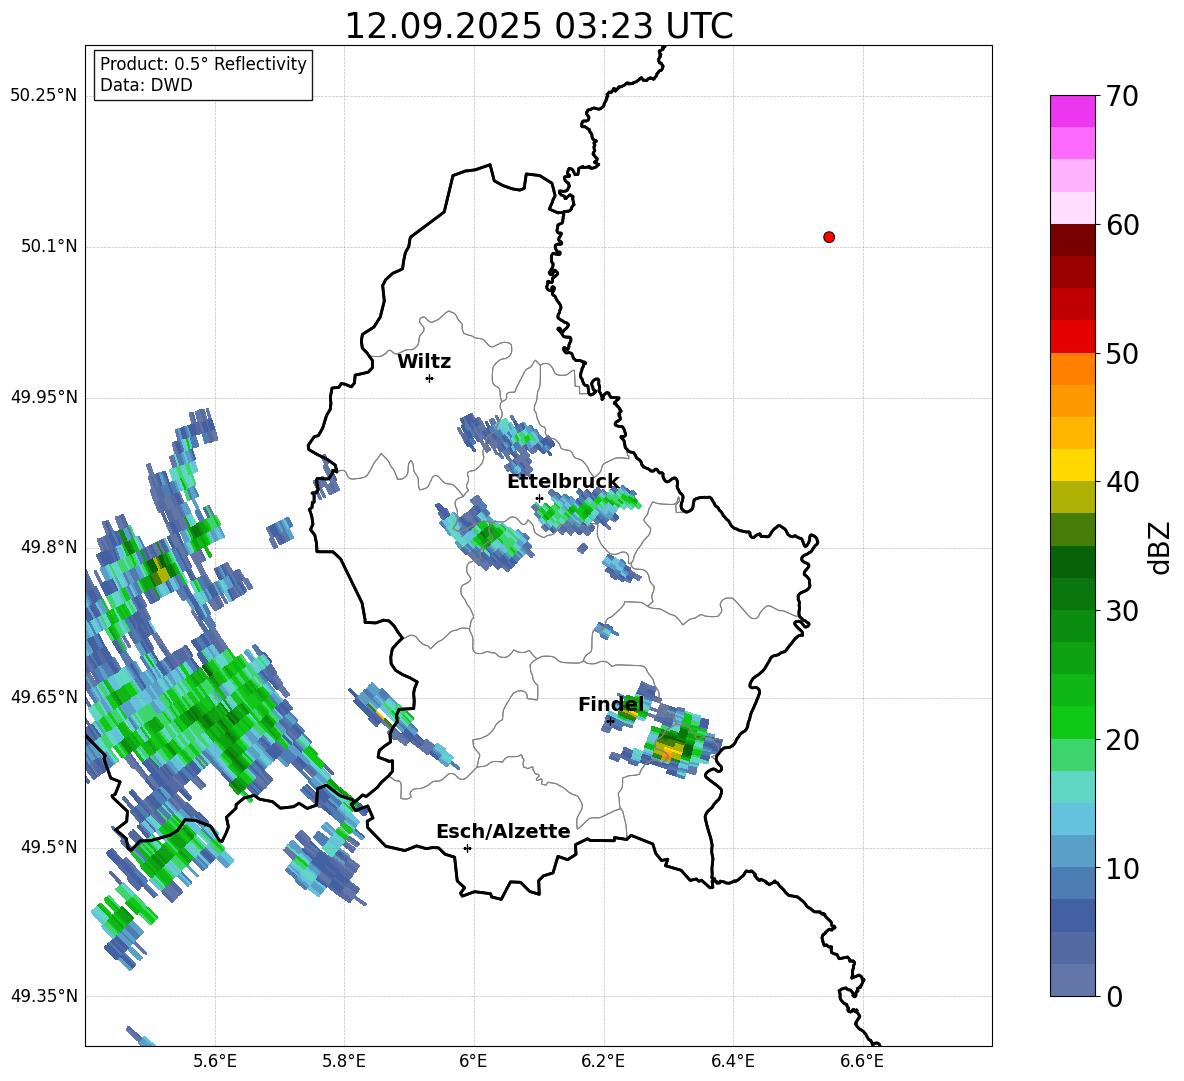Click the 6.6°E longitude label
1184x1081 pixels.
click(862, 1061)
